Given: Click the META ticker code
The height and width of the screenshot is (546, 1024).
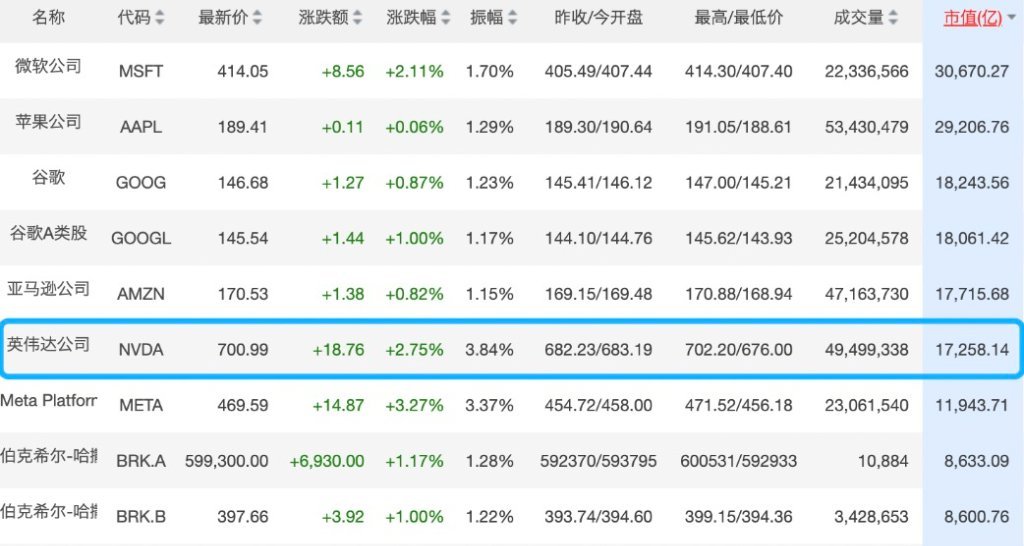Looking at the screenshot, I should pos(140,405).
